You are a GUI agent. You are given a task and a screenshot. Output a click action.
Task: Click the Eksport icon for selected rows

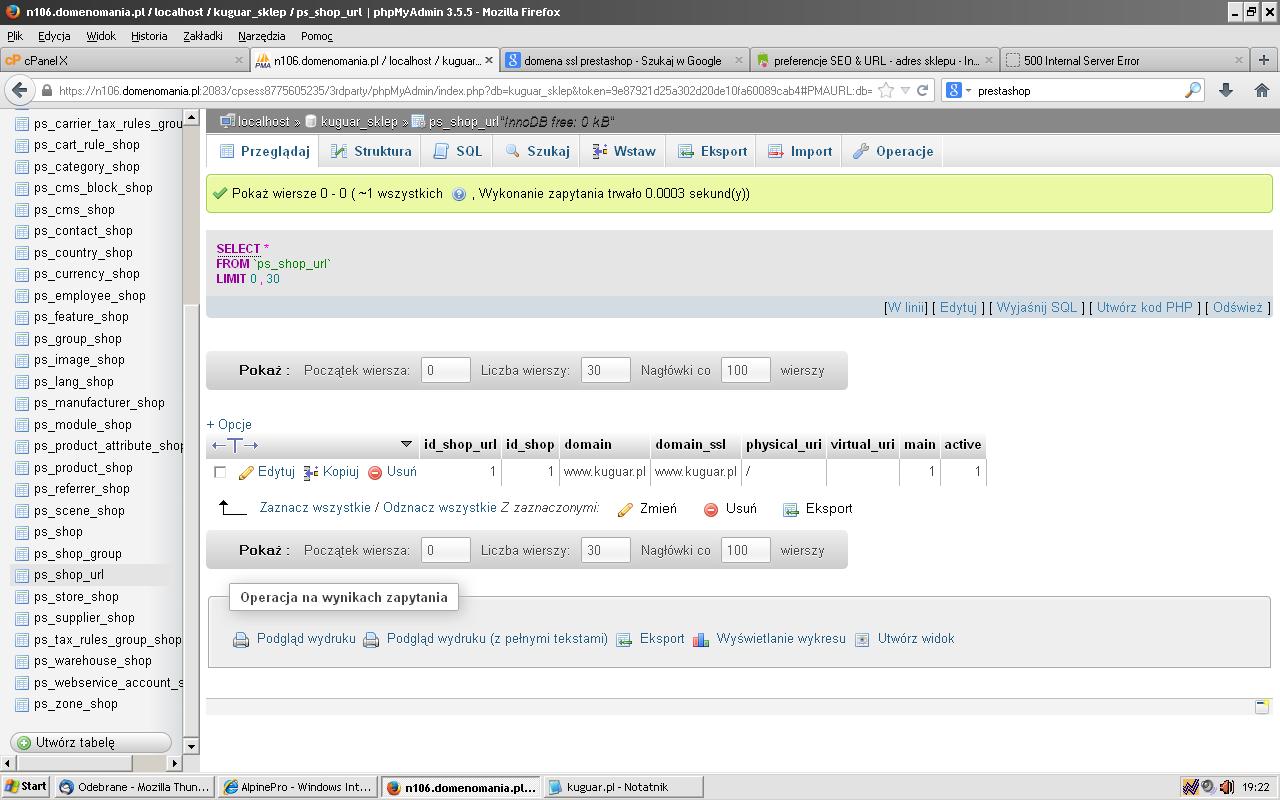[791, 509]
